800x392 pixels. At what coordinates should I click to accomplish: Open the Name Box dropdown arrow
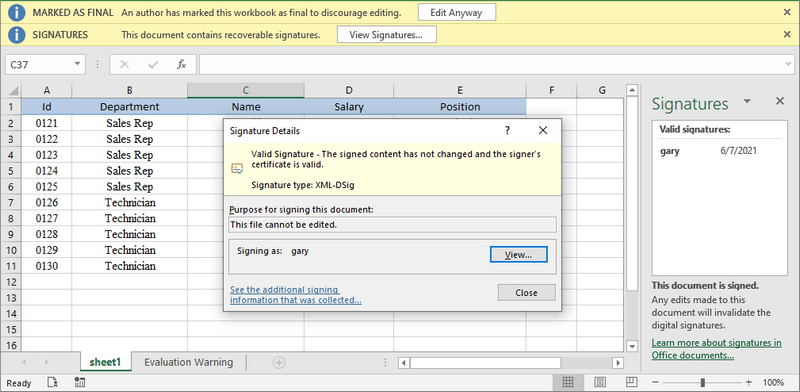(78, 64)
